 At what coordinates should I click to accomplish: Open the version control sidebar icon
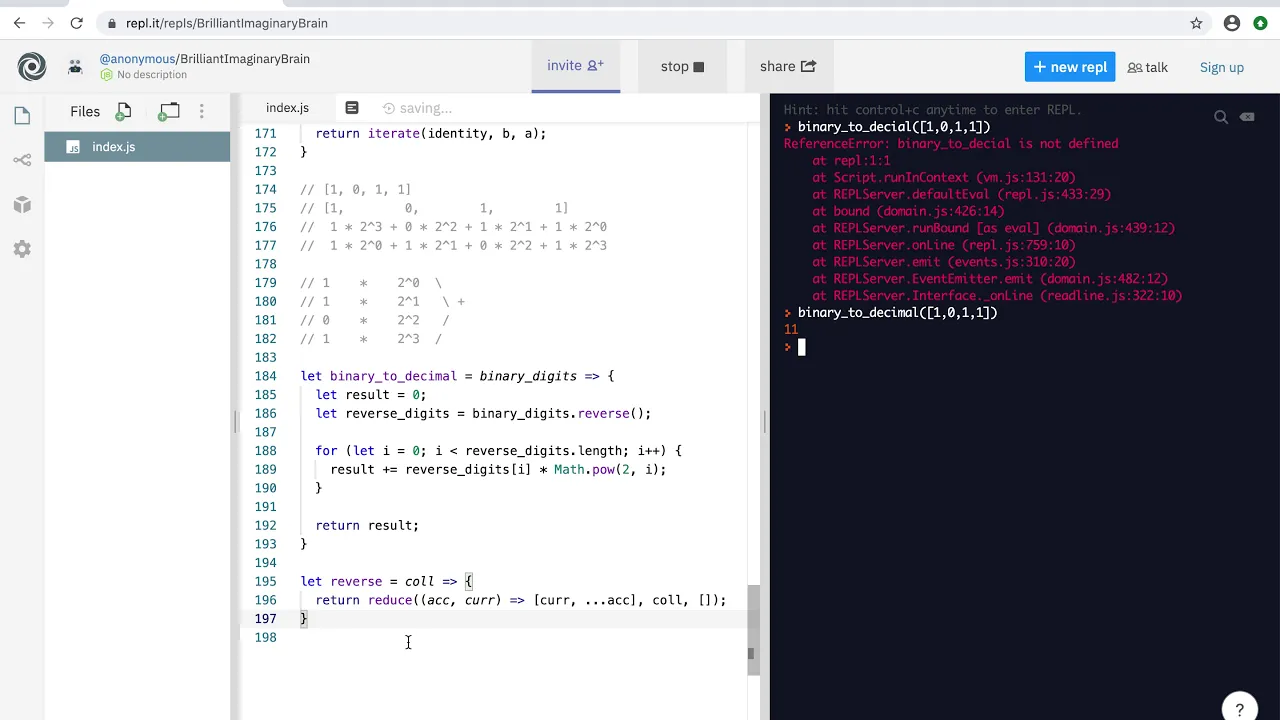tap(22, 160)
